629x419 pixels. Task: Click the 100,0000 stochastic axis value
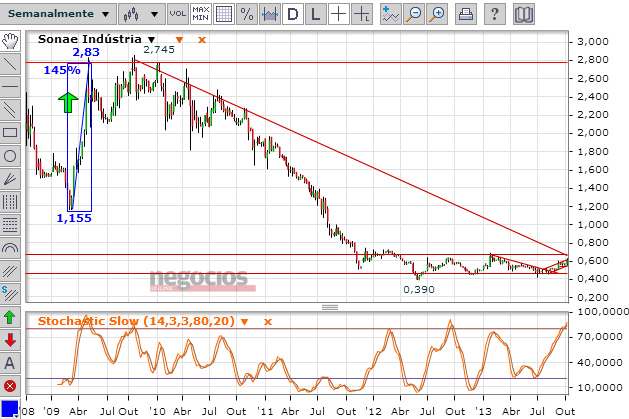603,312
